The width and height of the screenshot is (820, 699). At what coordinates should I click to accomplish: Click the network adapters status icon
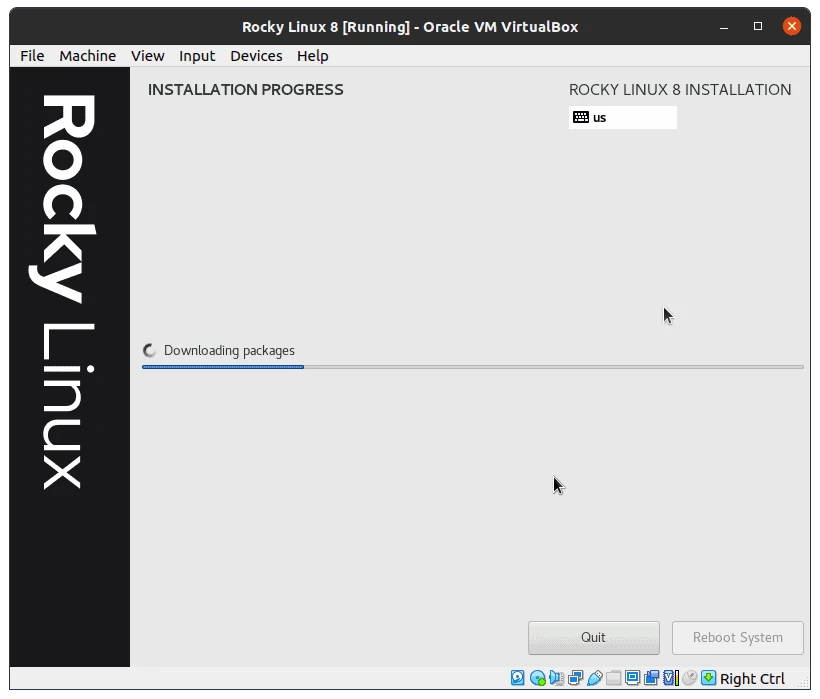(575, 678)
